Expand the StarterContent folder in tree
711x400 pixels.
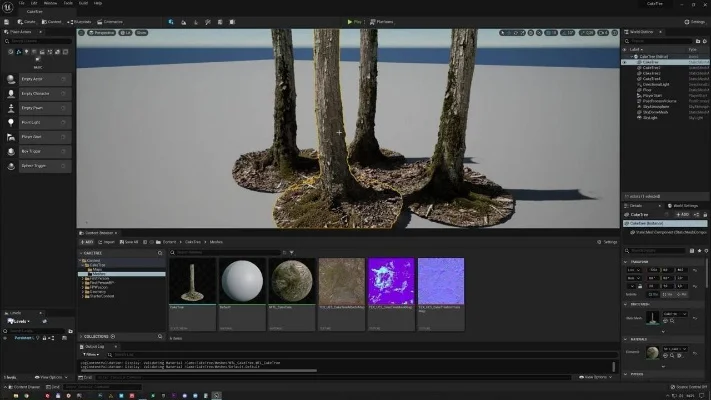tap(83, 296)
